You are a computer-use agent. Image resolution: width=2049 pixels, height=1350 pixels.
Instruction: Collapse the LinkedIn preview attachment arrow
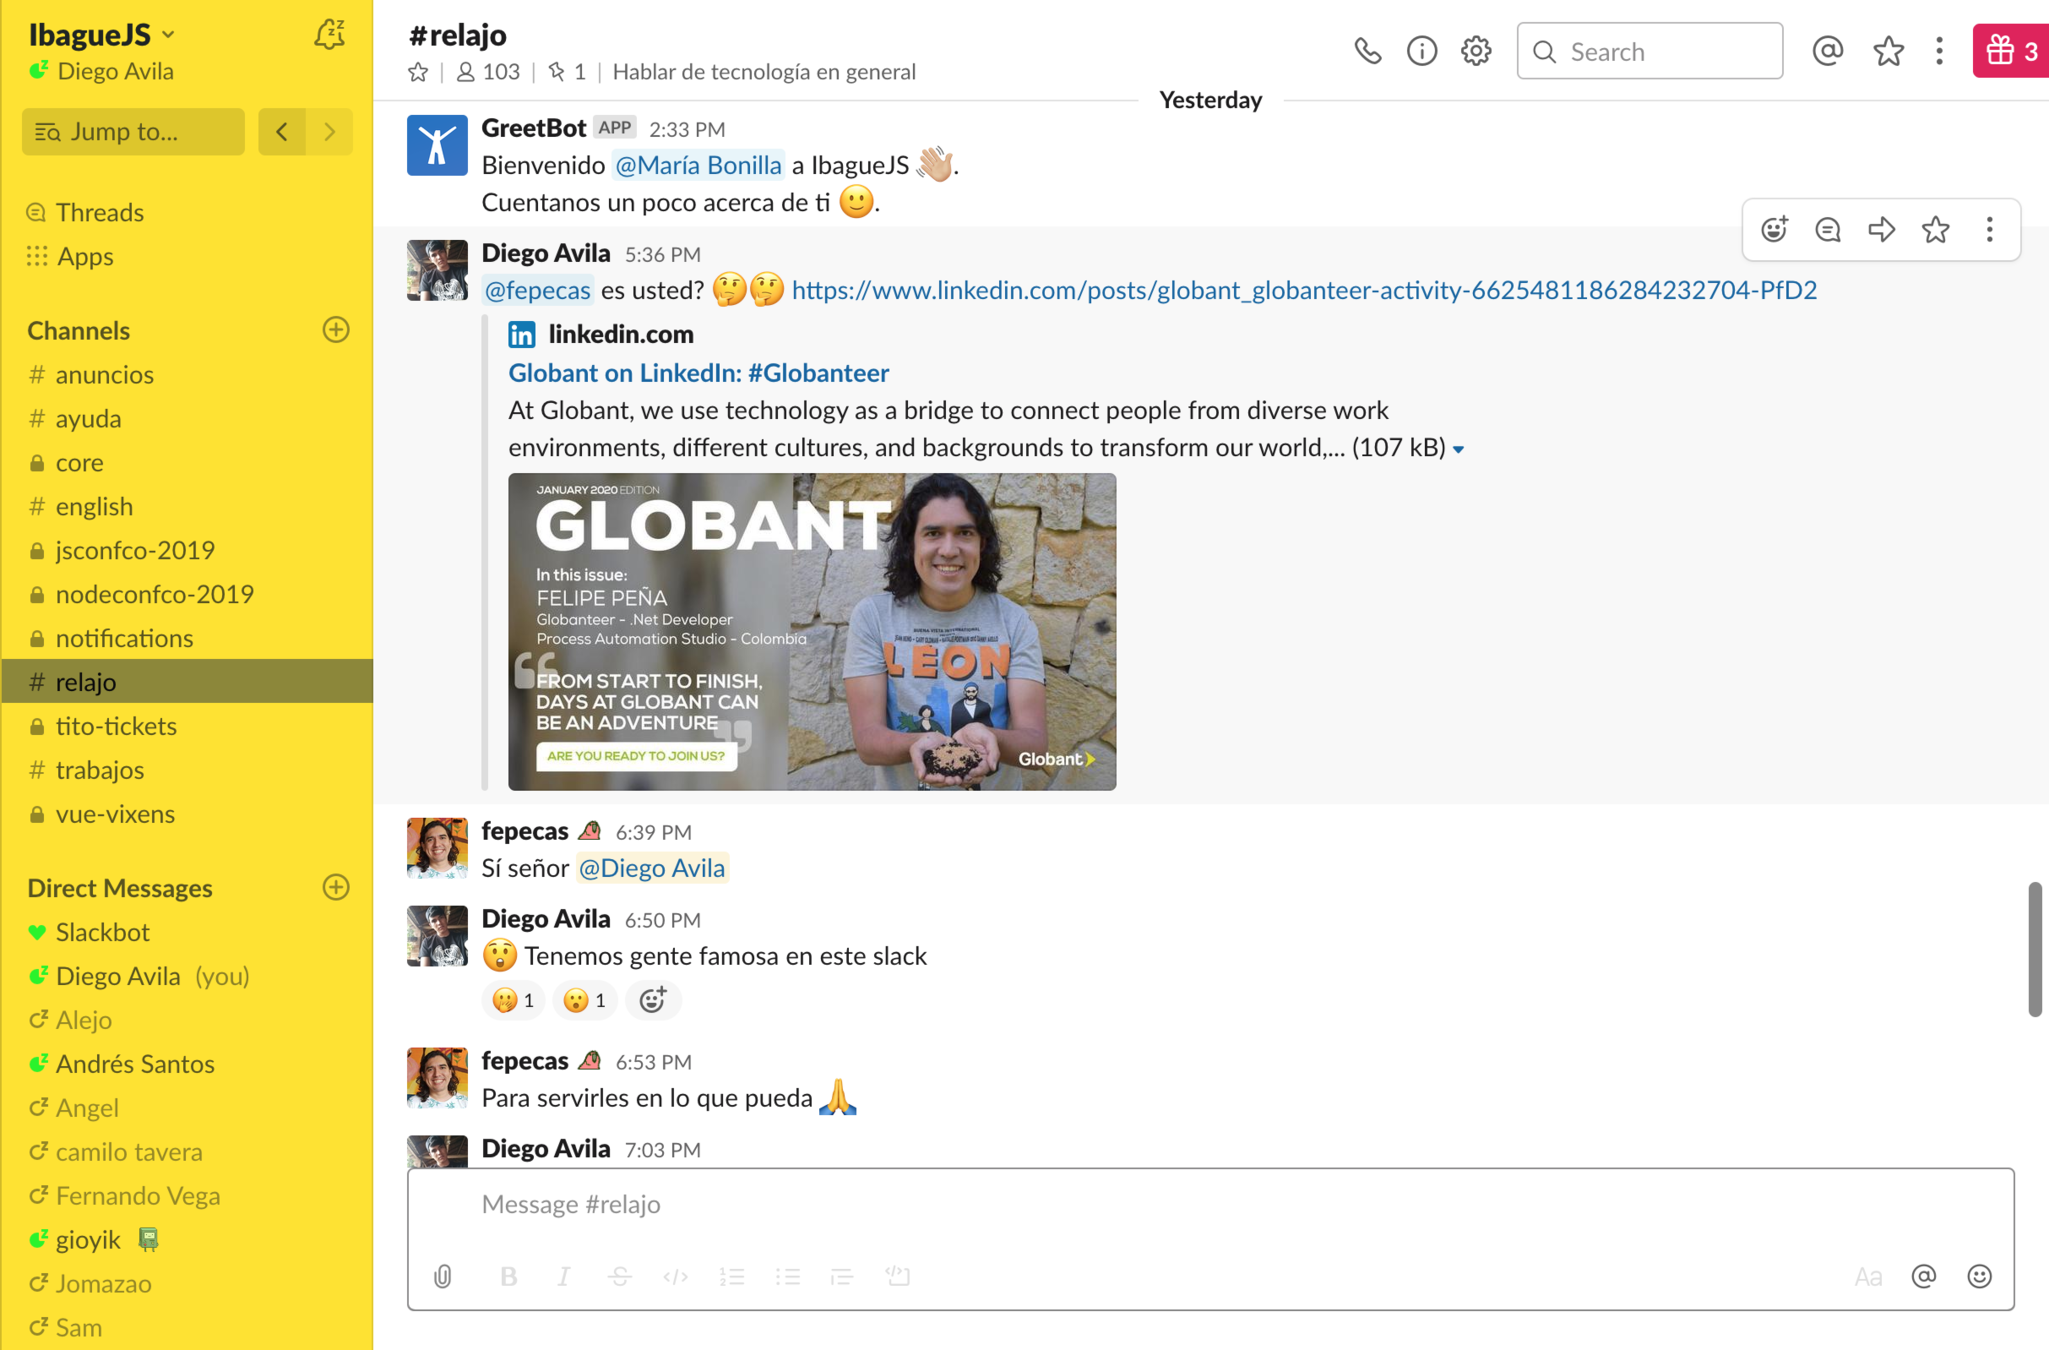(1458, 449)
